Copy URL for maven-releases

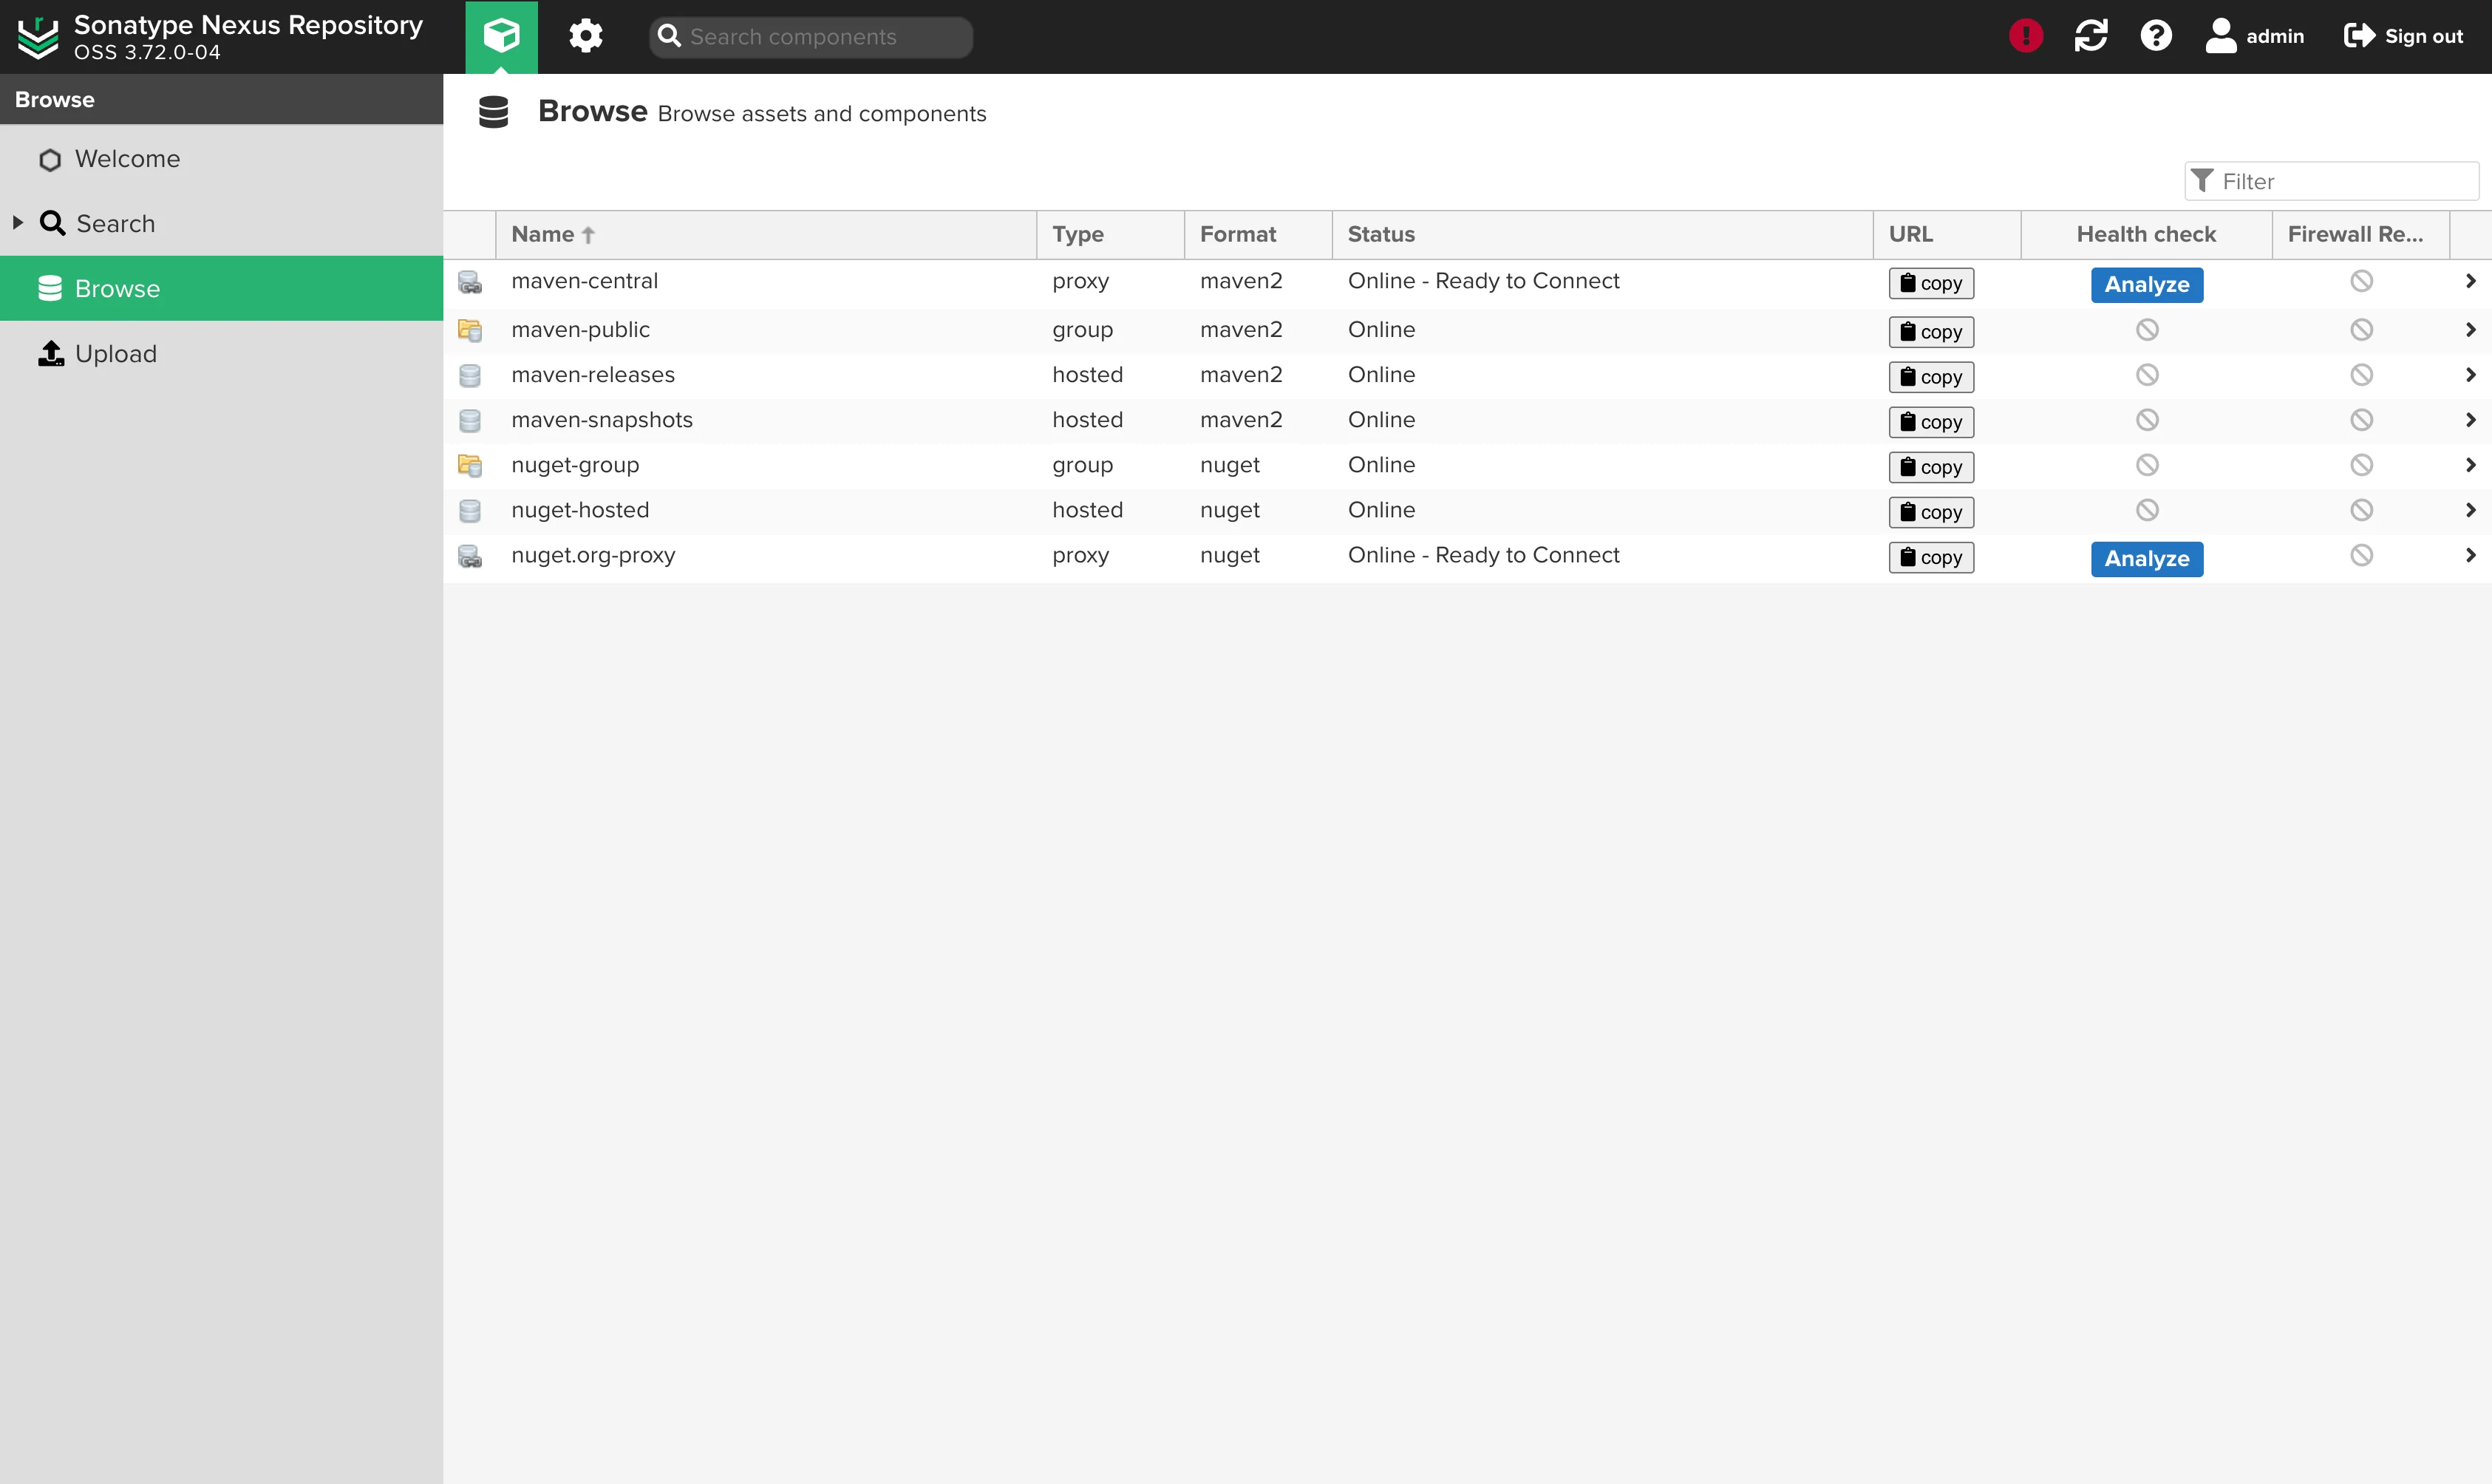click(1931, 377)
